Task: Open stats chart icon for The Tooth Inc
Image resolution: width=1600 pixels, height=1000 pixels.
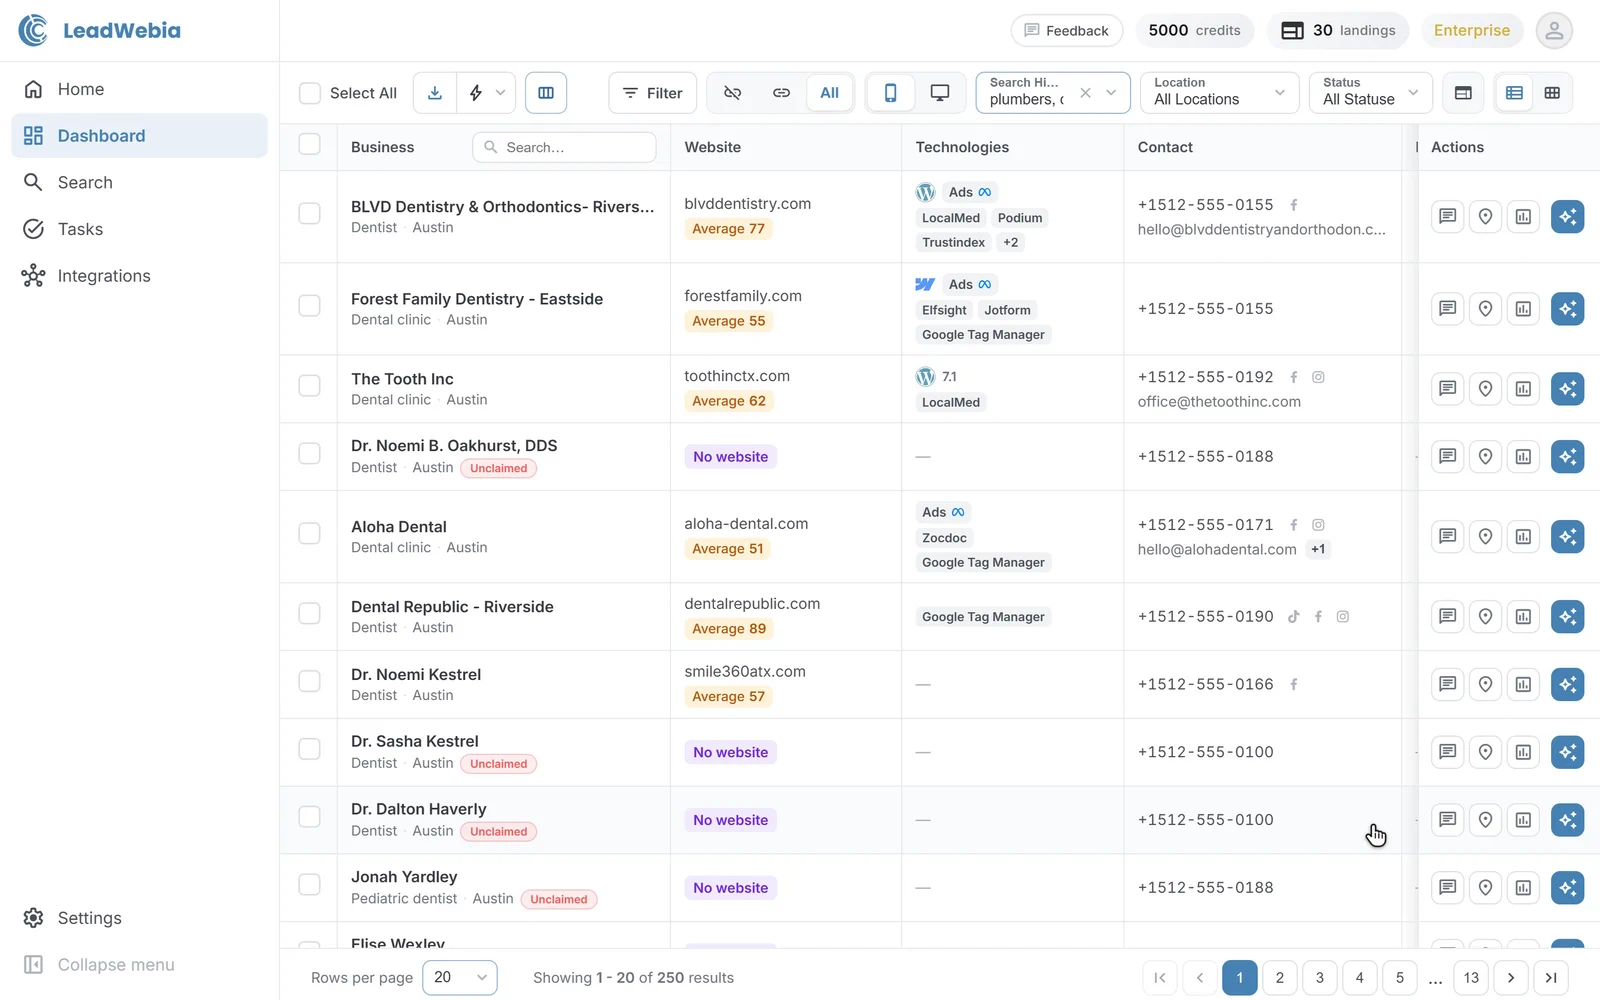Action: 1523,389
